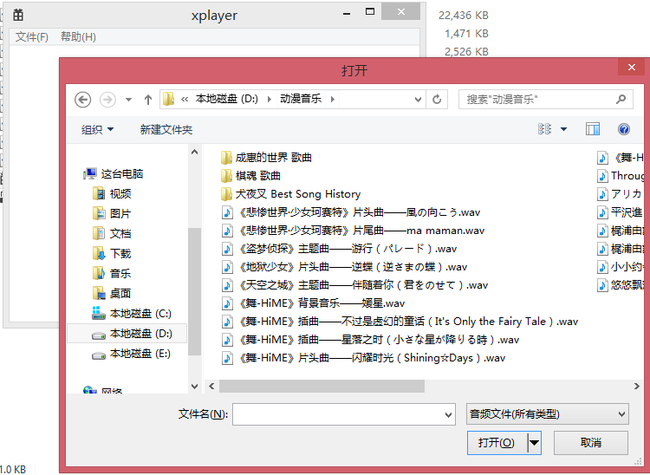
Task: Click xplayer window title bar icon
Action: (x=18, y=15)
